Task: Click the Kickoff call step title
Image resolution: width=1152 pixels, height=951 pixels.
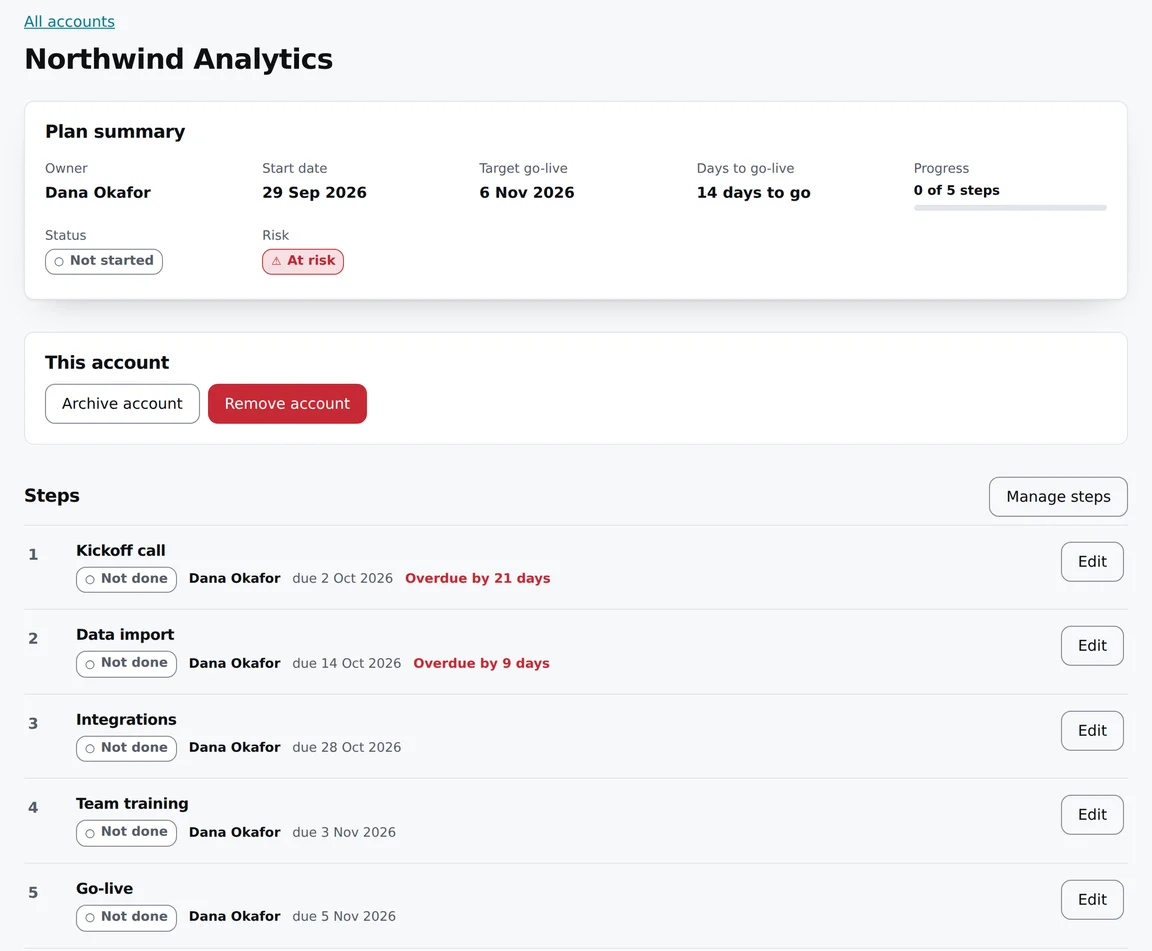Action: (120, 550)
